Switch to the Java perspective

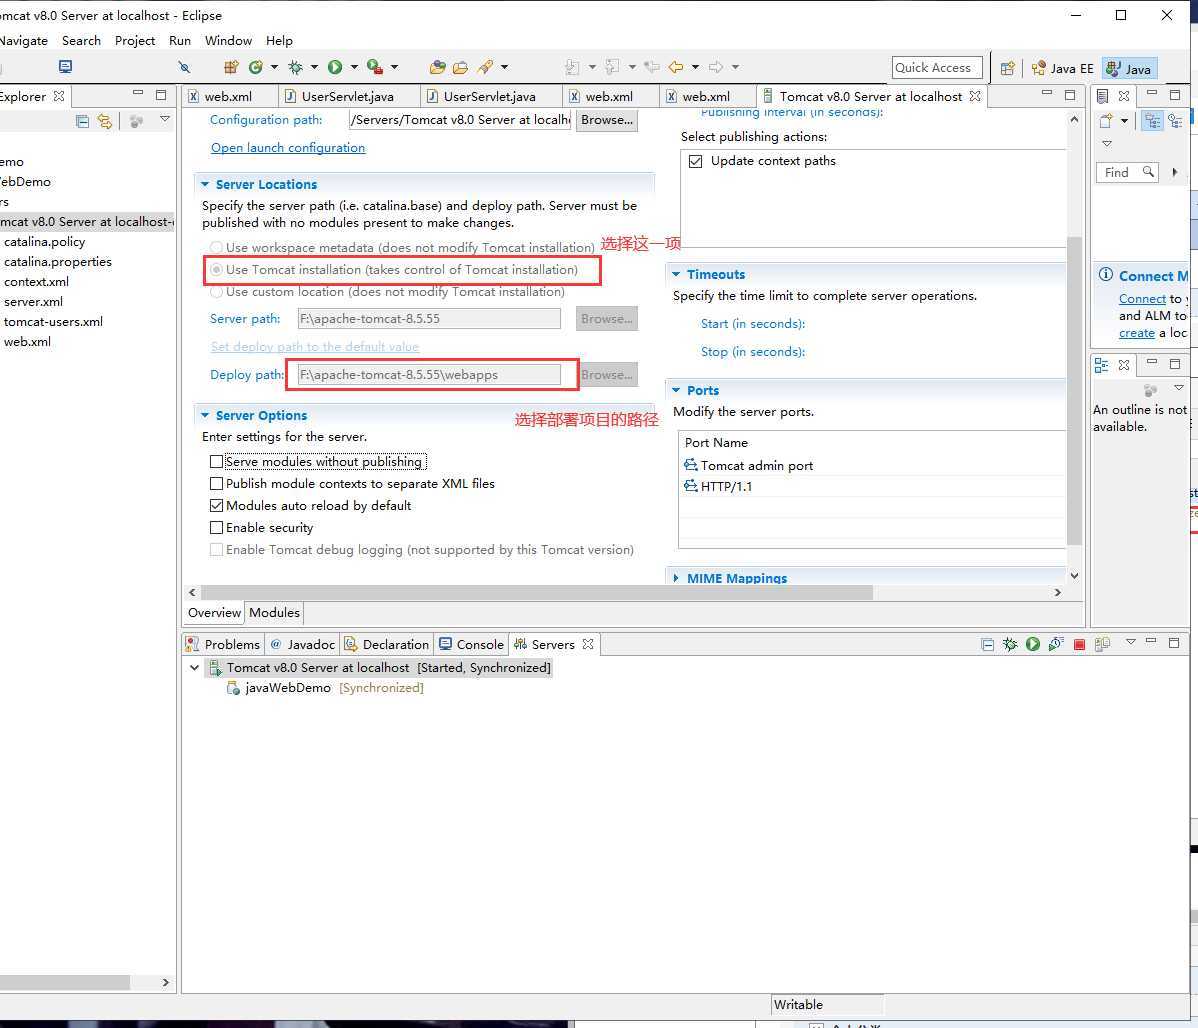(x=1129, y=69)
